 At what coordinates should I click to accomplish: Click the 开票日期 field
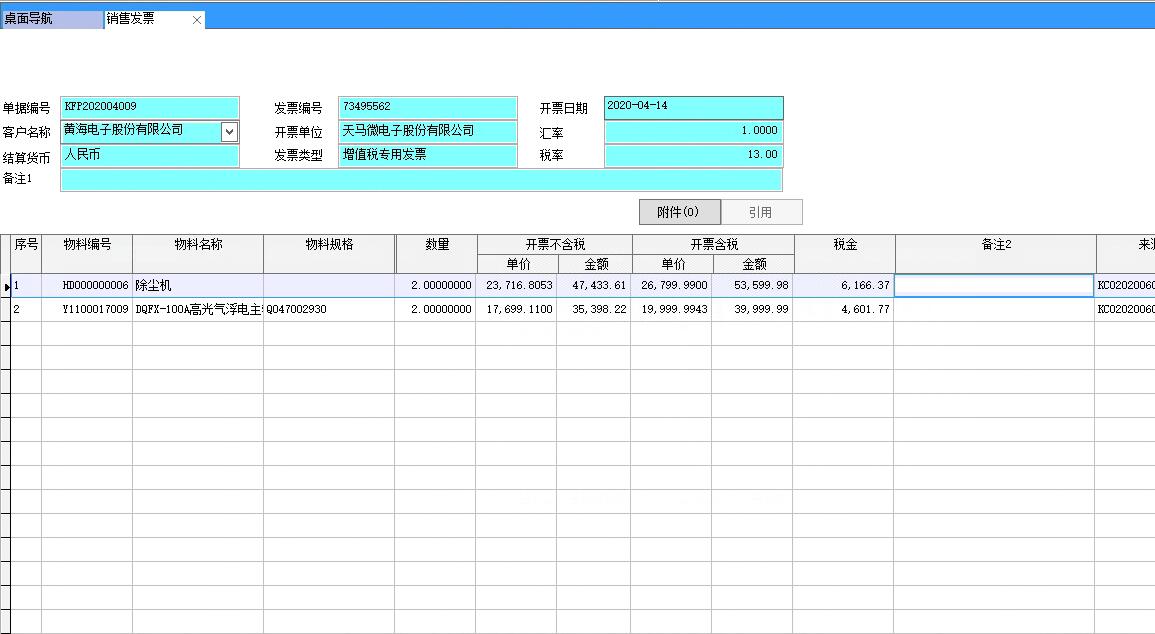click(x=693, y=107)
